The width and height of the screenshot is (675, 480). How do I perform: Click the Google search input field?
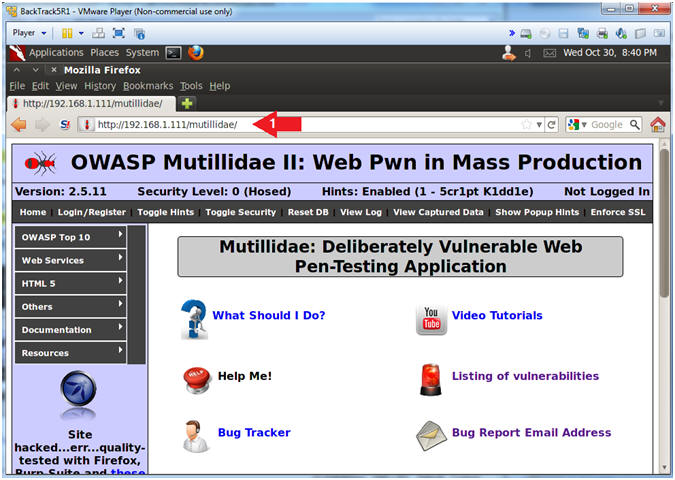coord(607,124)
